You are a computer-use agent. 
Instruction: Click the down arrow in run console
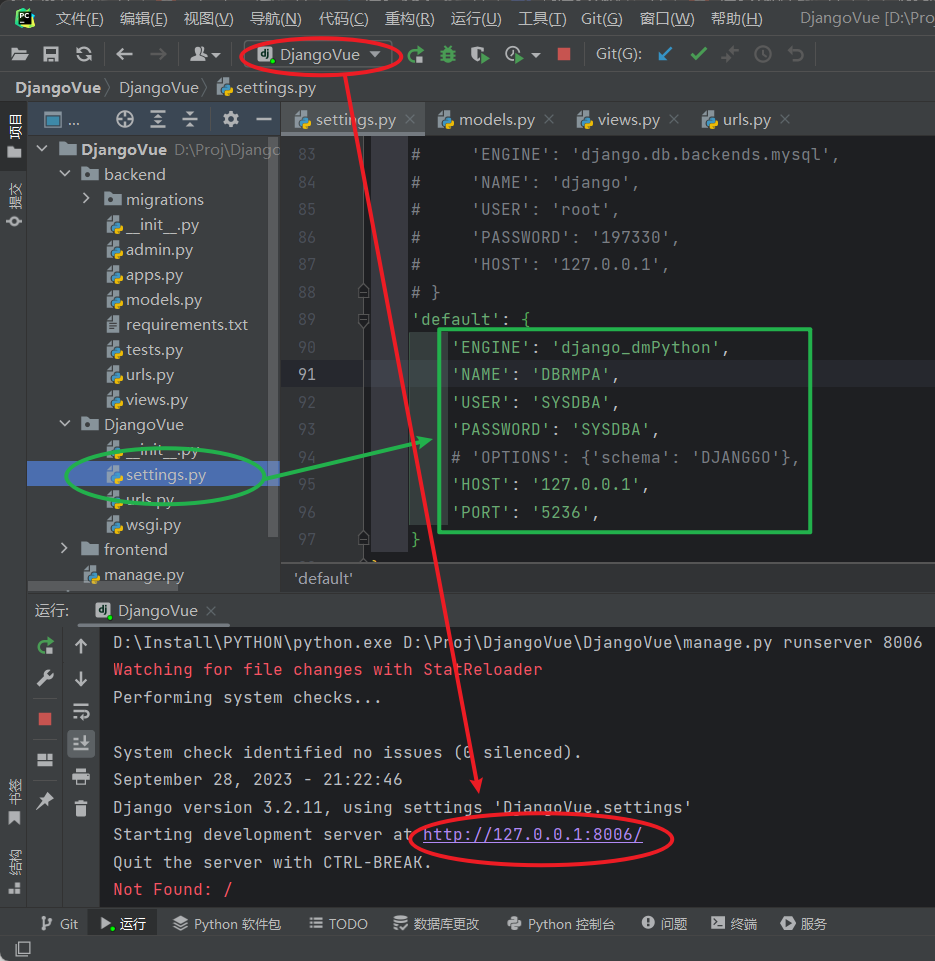[x=81, y=679]
